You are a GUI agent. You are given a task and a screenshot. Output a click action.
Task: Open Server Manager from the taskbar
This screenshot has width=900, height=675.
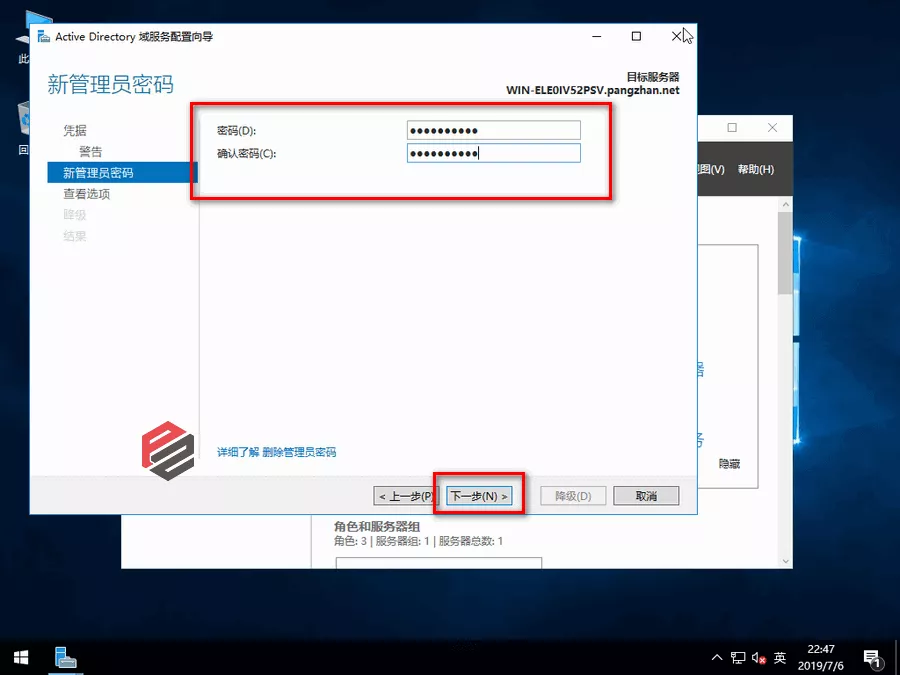(67, 657)
